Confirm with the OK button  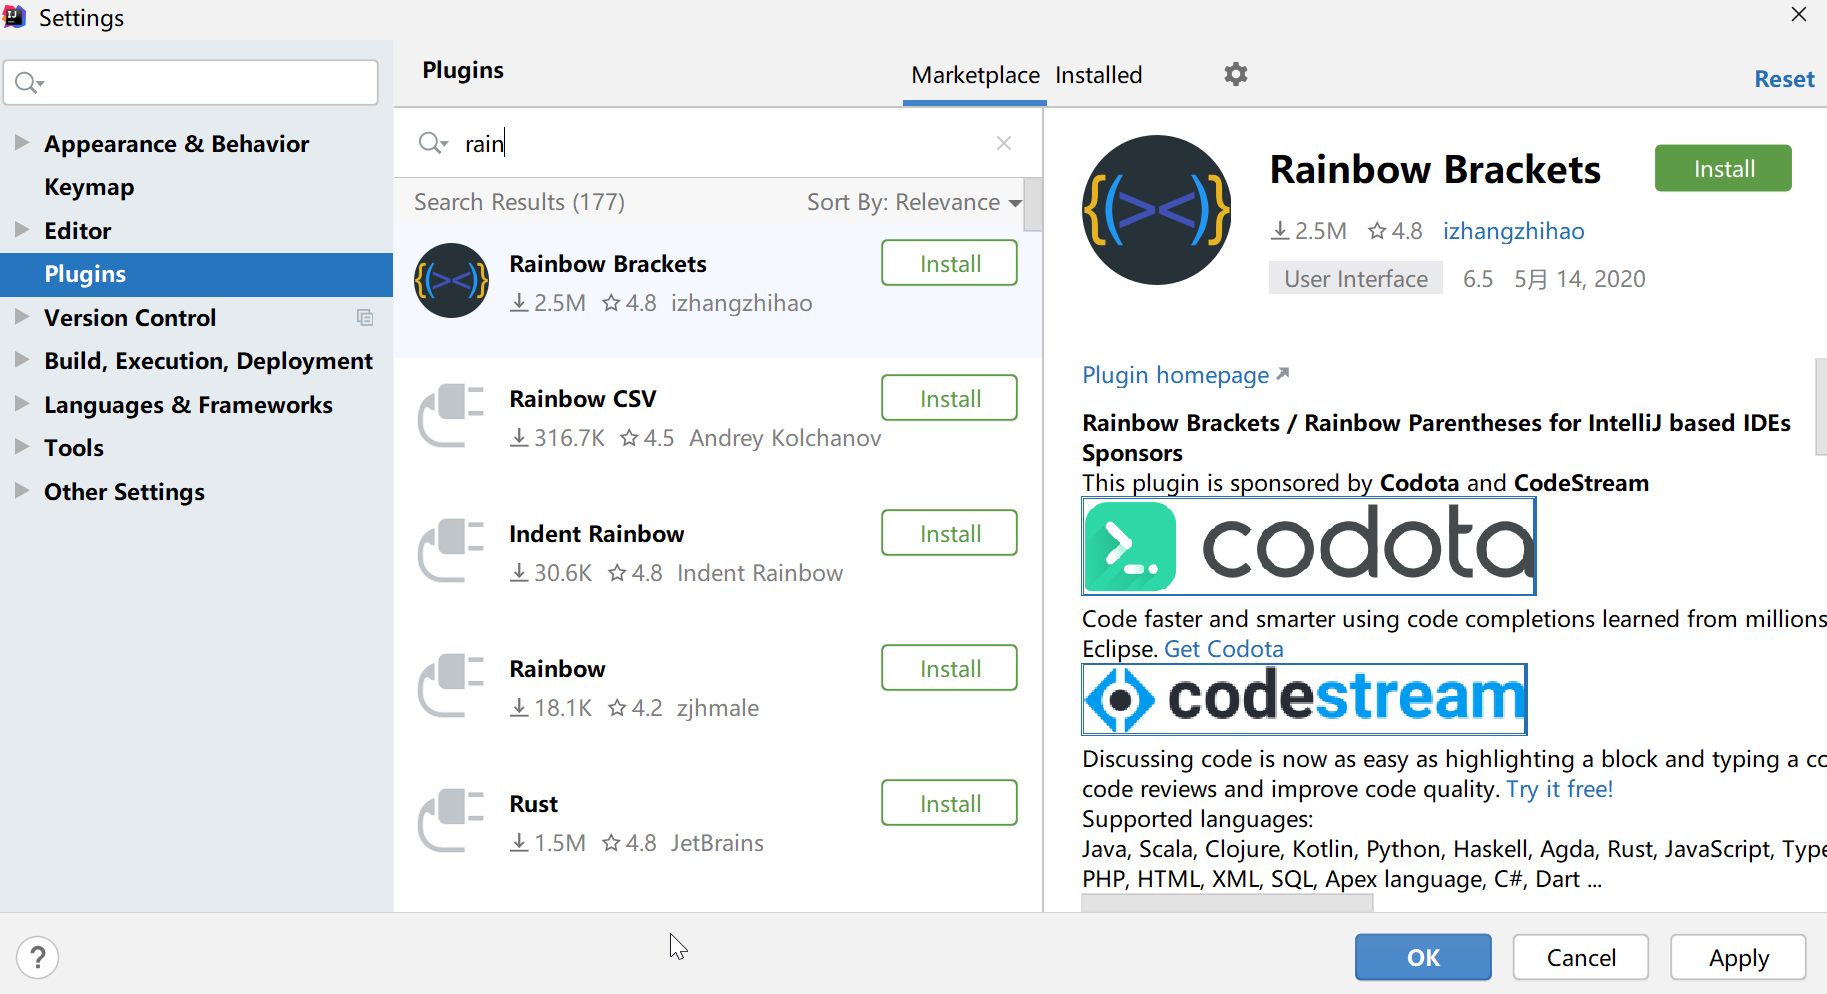tap(1423, 957)
